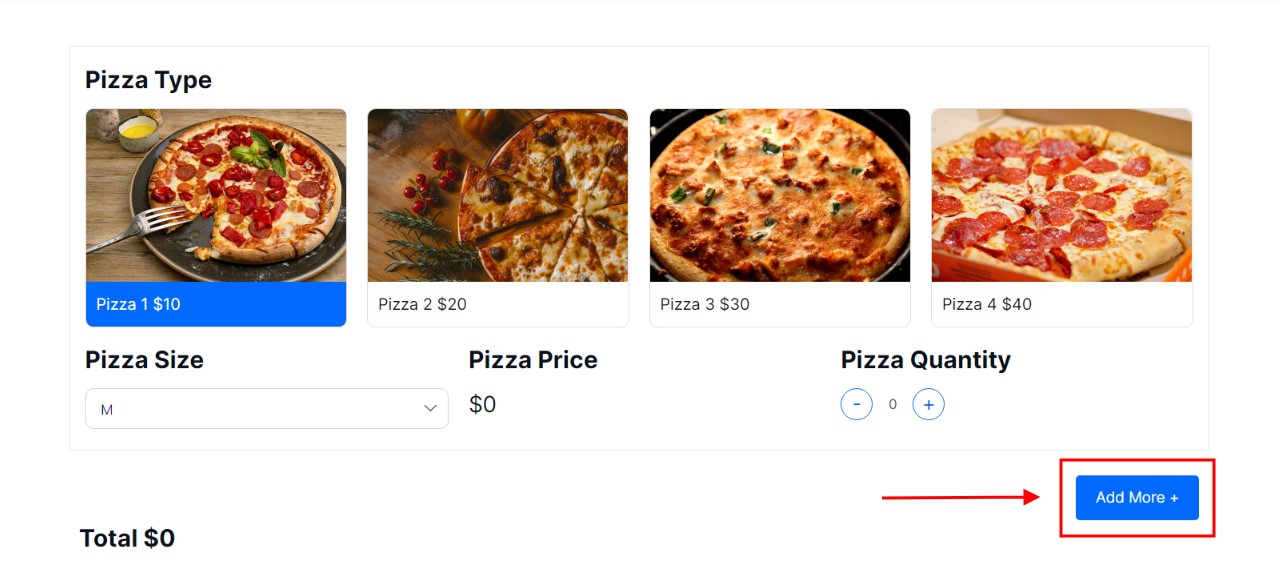
Task: Click the Pizza Size heading
Action: click(x=144, y=360)
